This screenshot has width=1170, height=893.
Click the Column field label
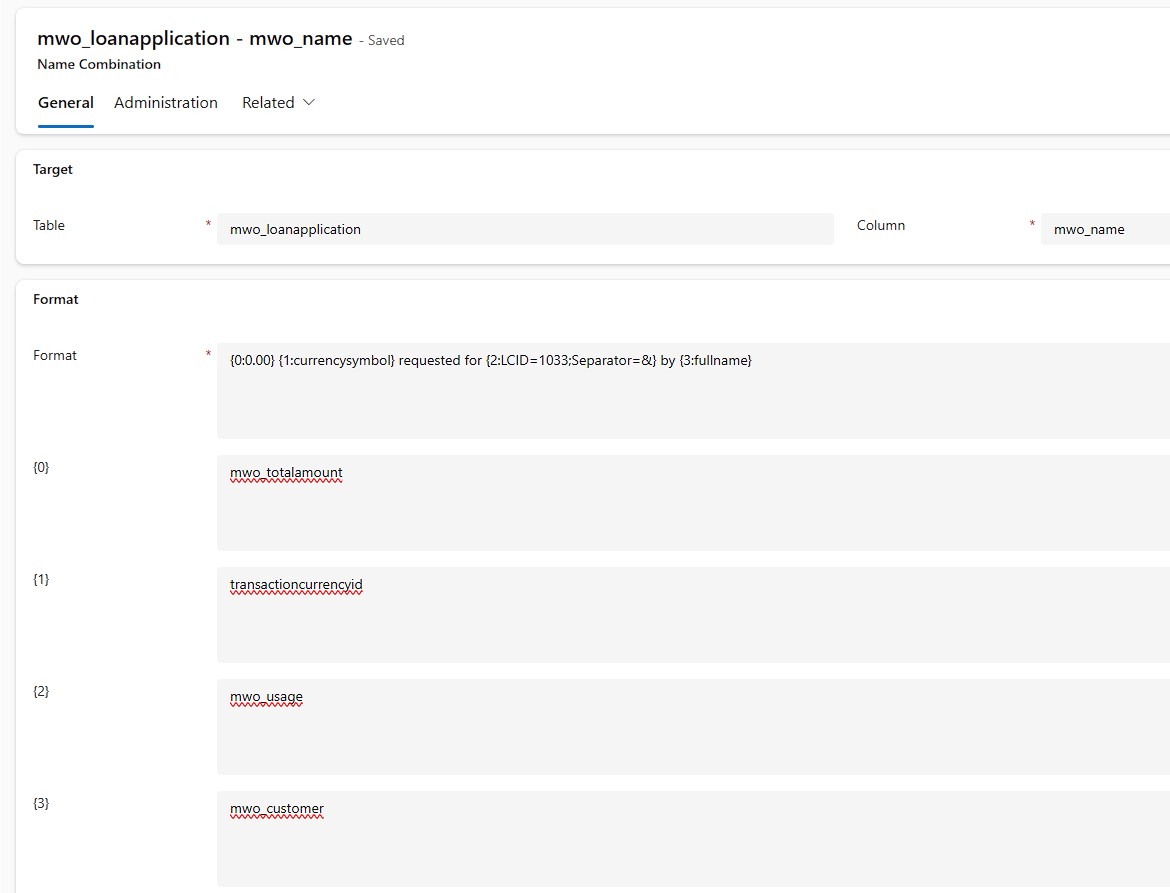880,225
